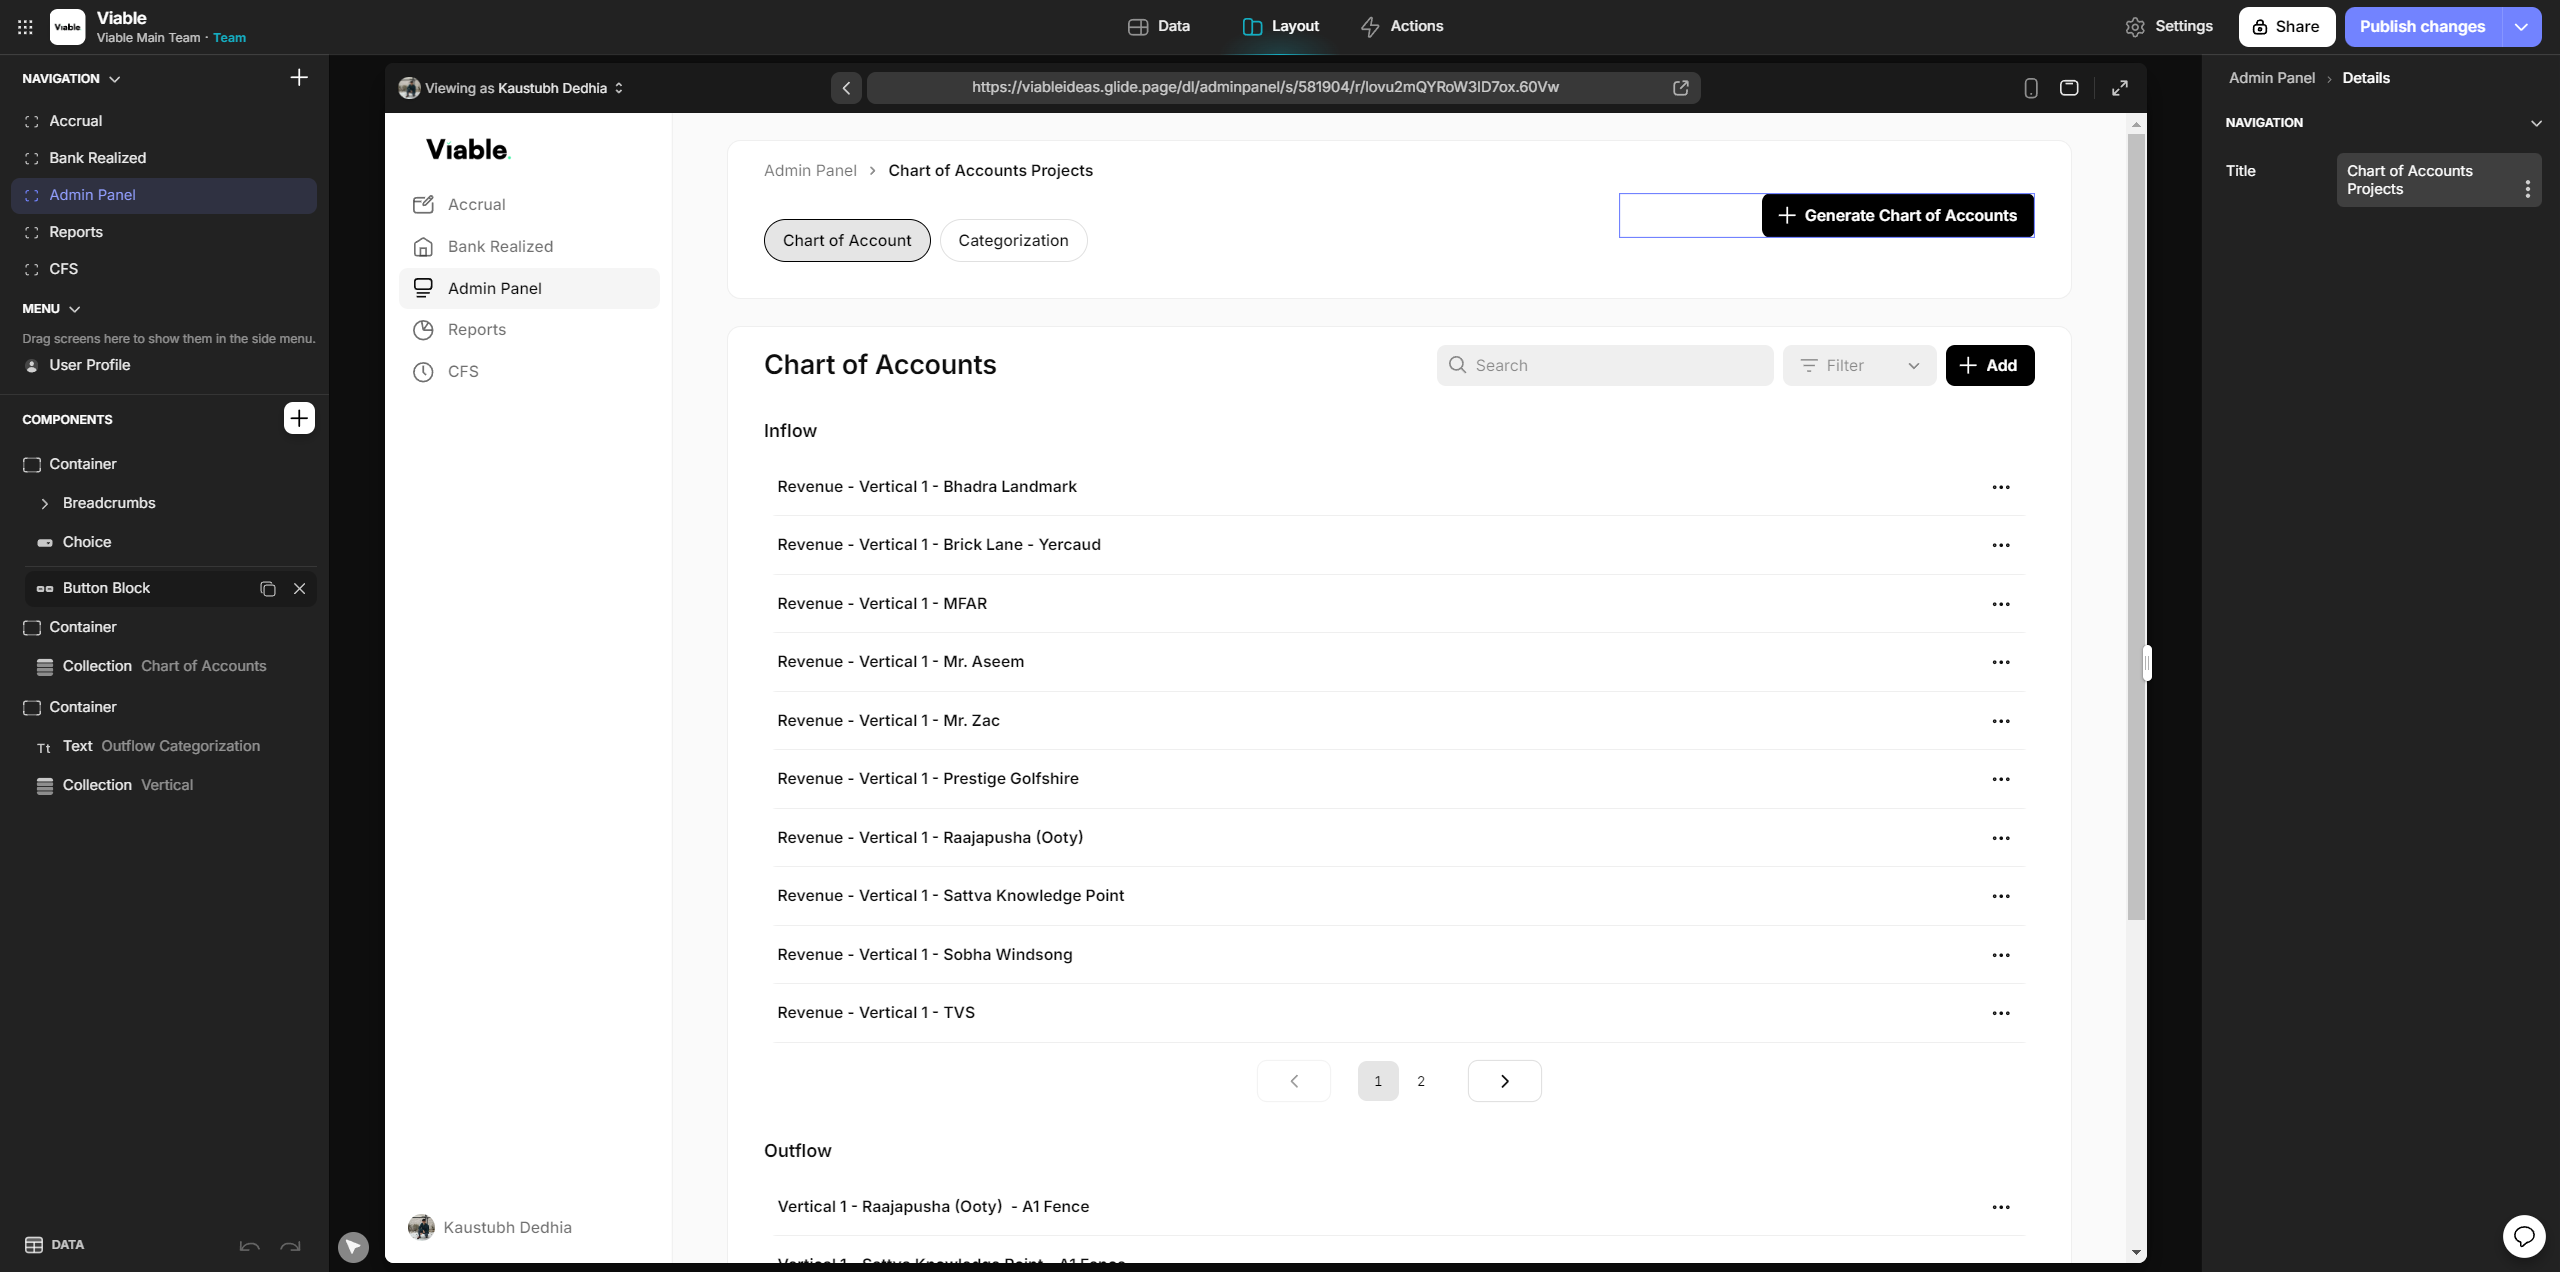
Task: Delete the Button Block component
Action: tap(299, 589)
